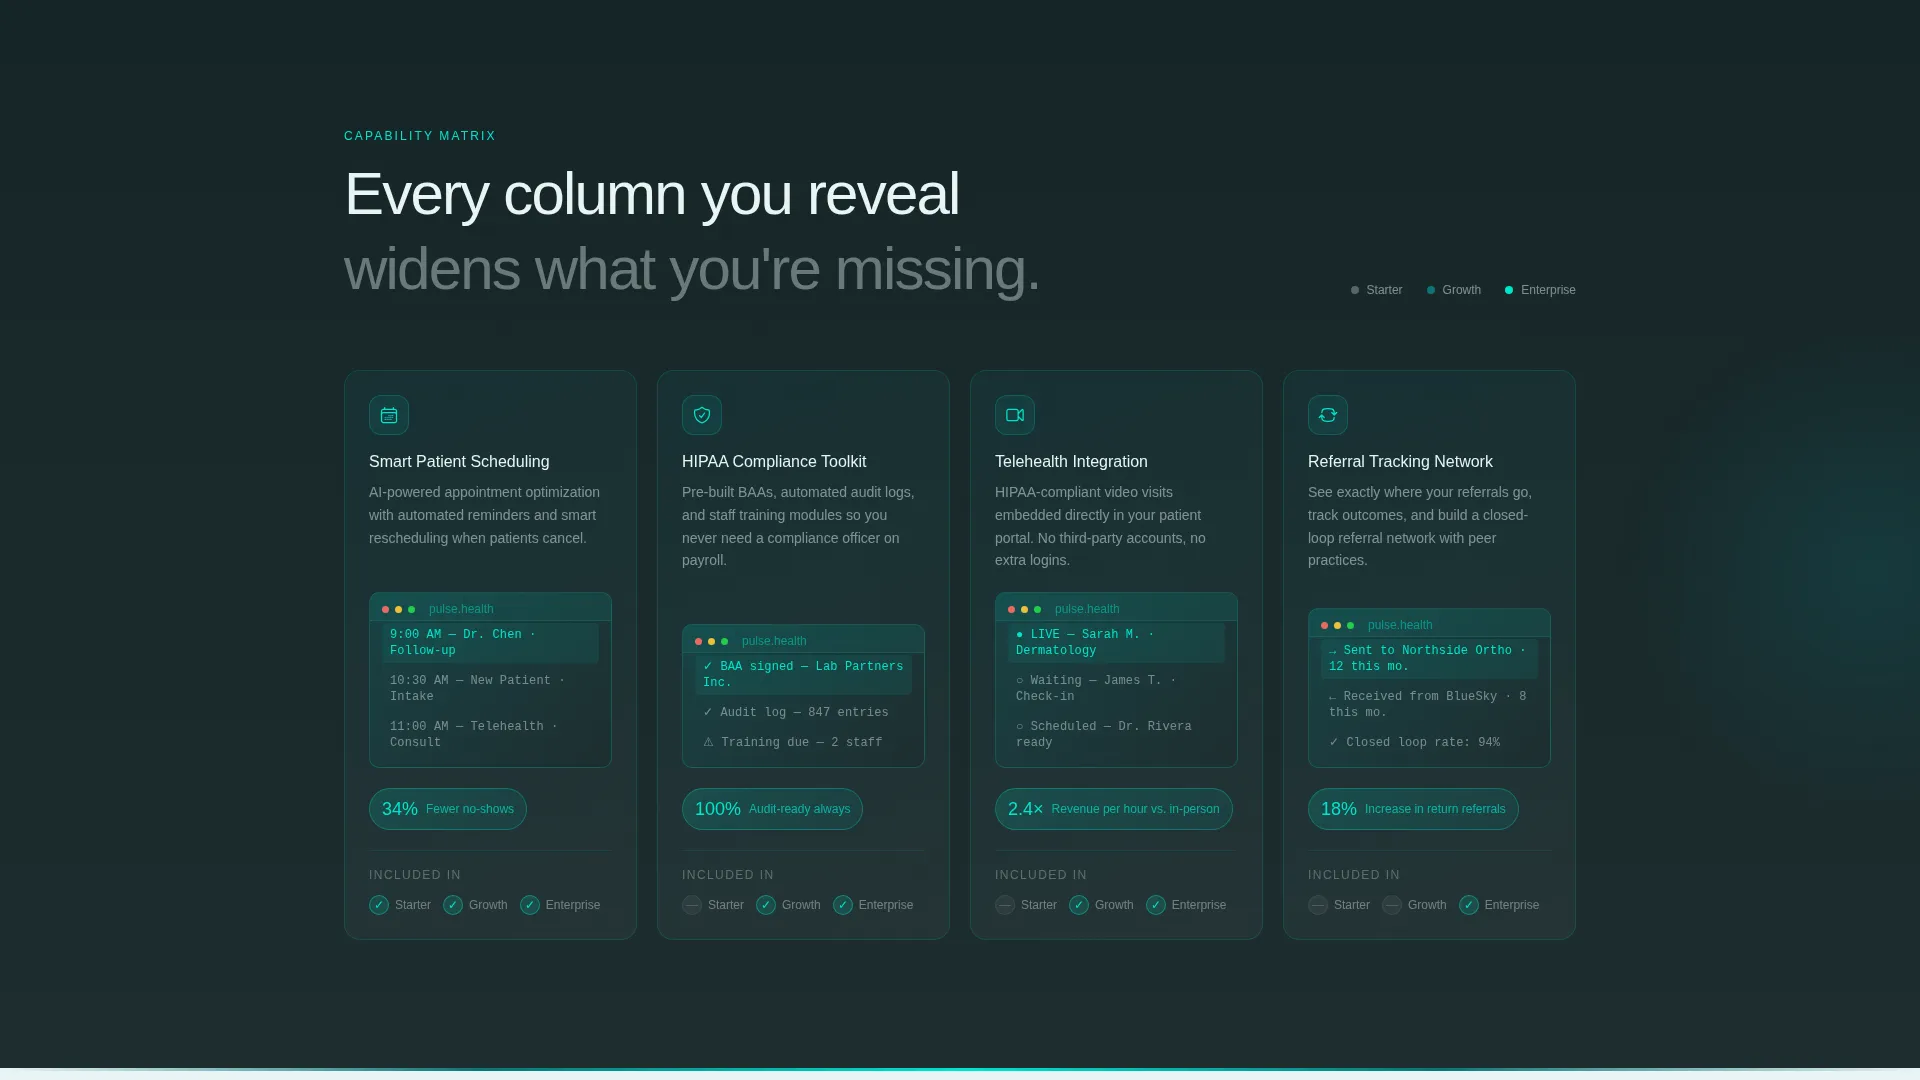
Task: Click Sent to Northside Ortho row
Action: pyautogui.click(x=1430, y=658)
